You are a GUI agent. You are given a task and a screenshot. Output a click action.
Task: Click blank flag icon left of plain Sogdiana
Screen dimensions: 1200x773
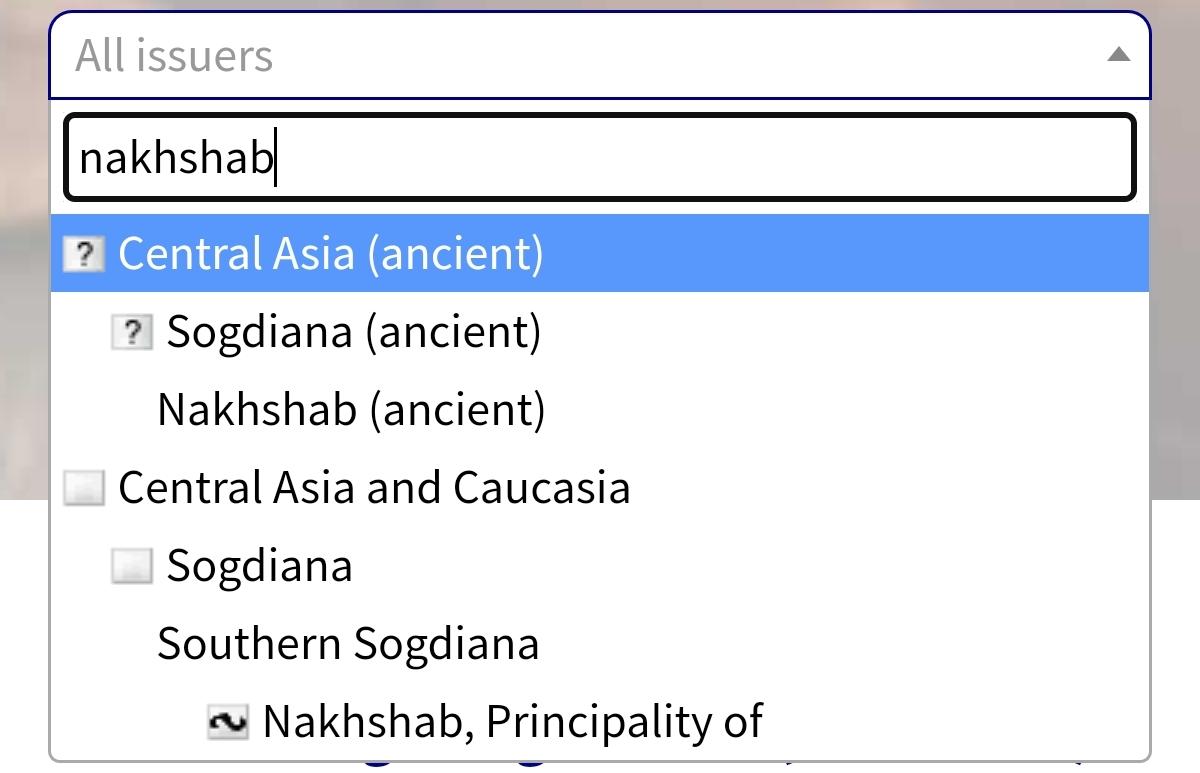point(132,566)
